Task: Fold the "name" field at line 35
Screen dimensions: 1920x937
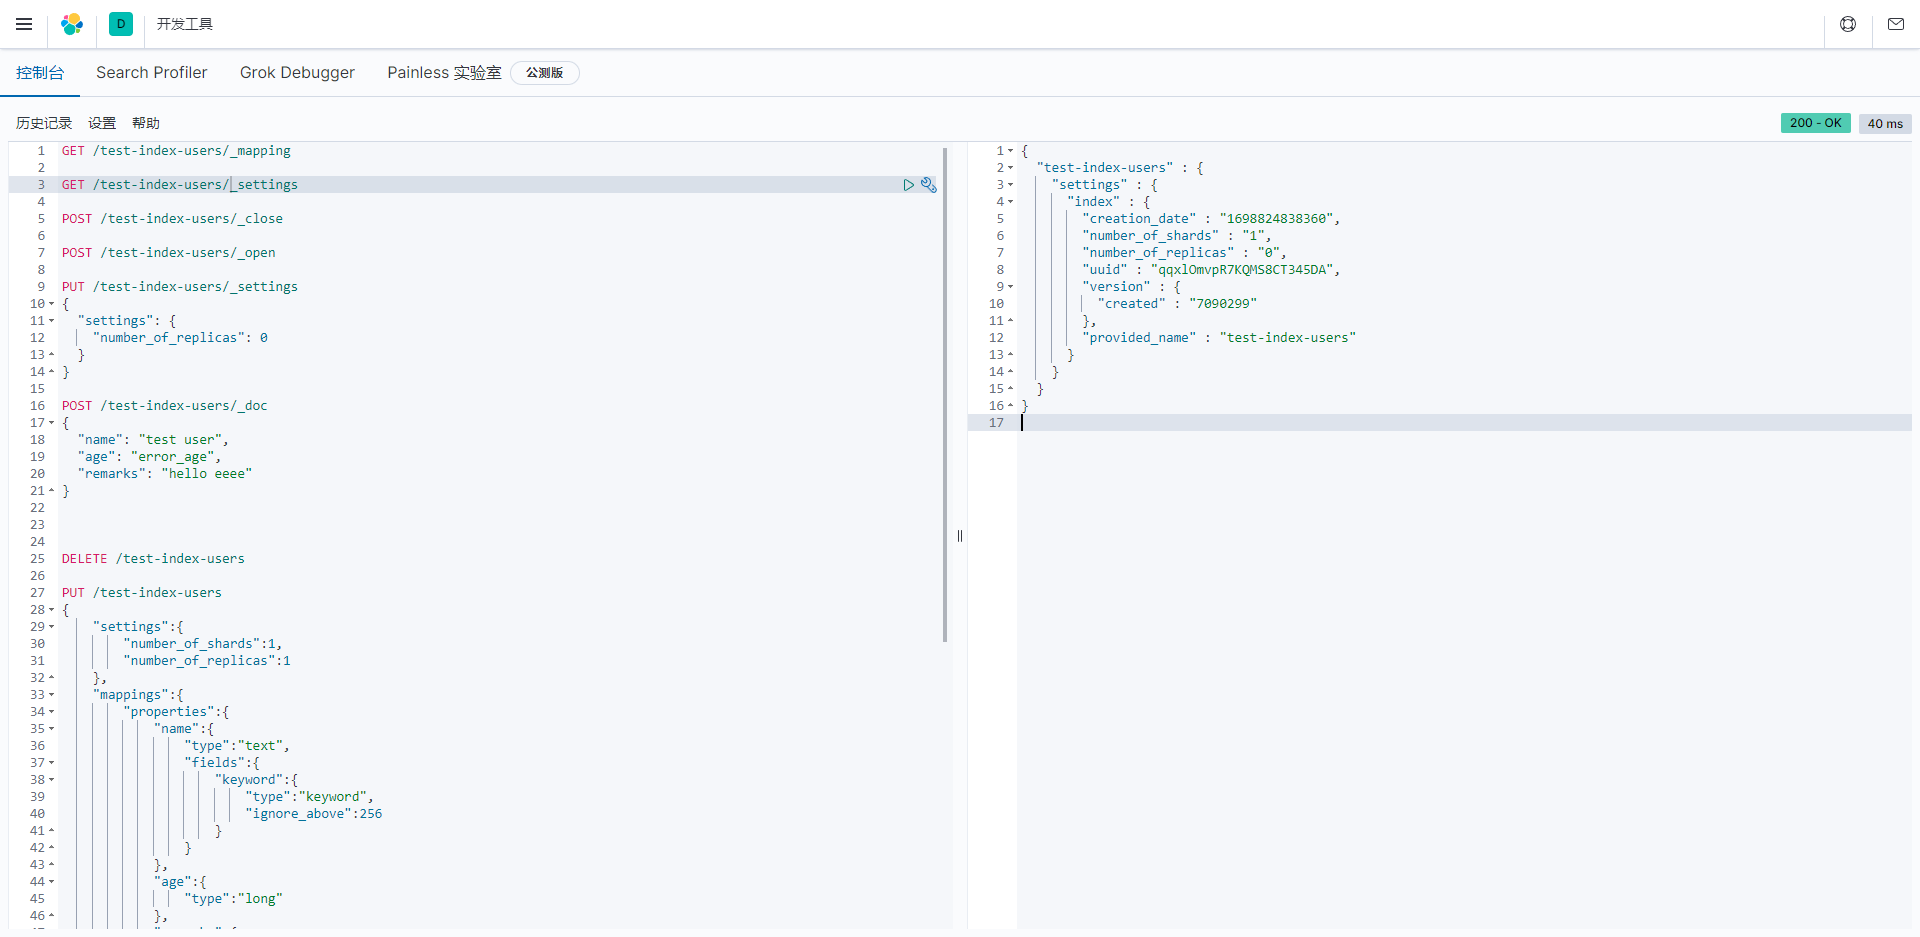Action: (x=52, y=729)
